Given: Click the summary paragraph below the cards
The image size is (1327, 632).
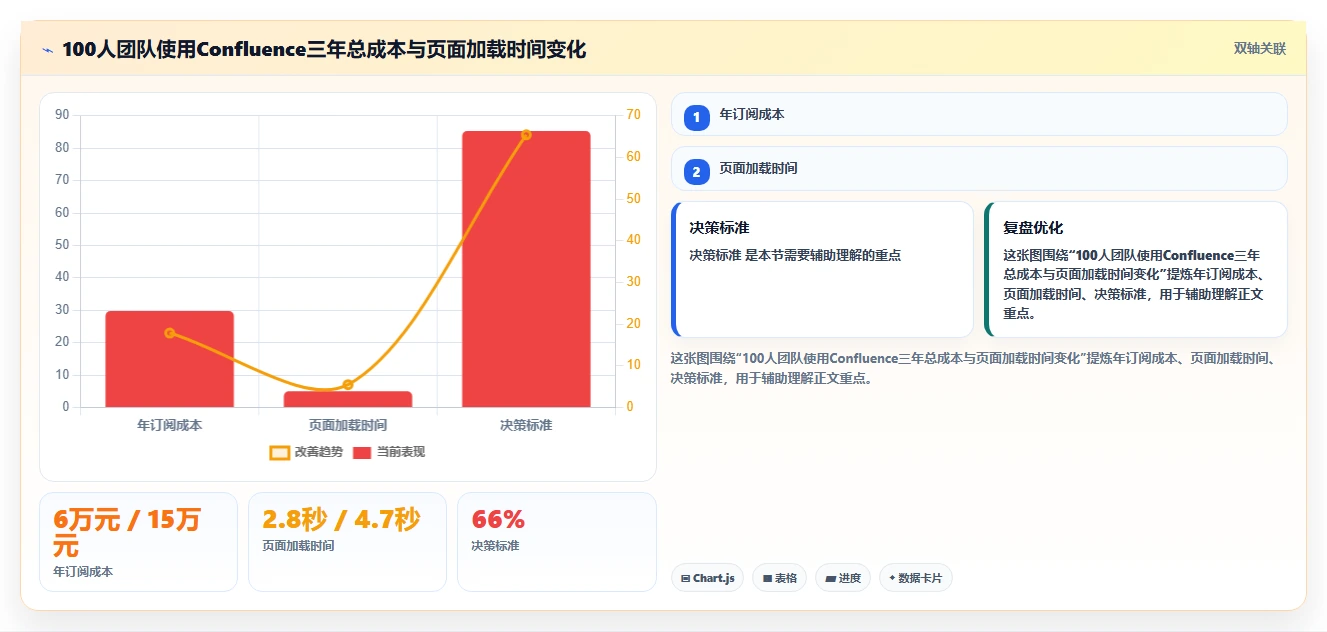Looking at the screenshot, I should pos(973,368).
